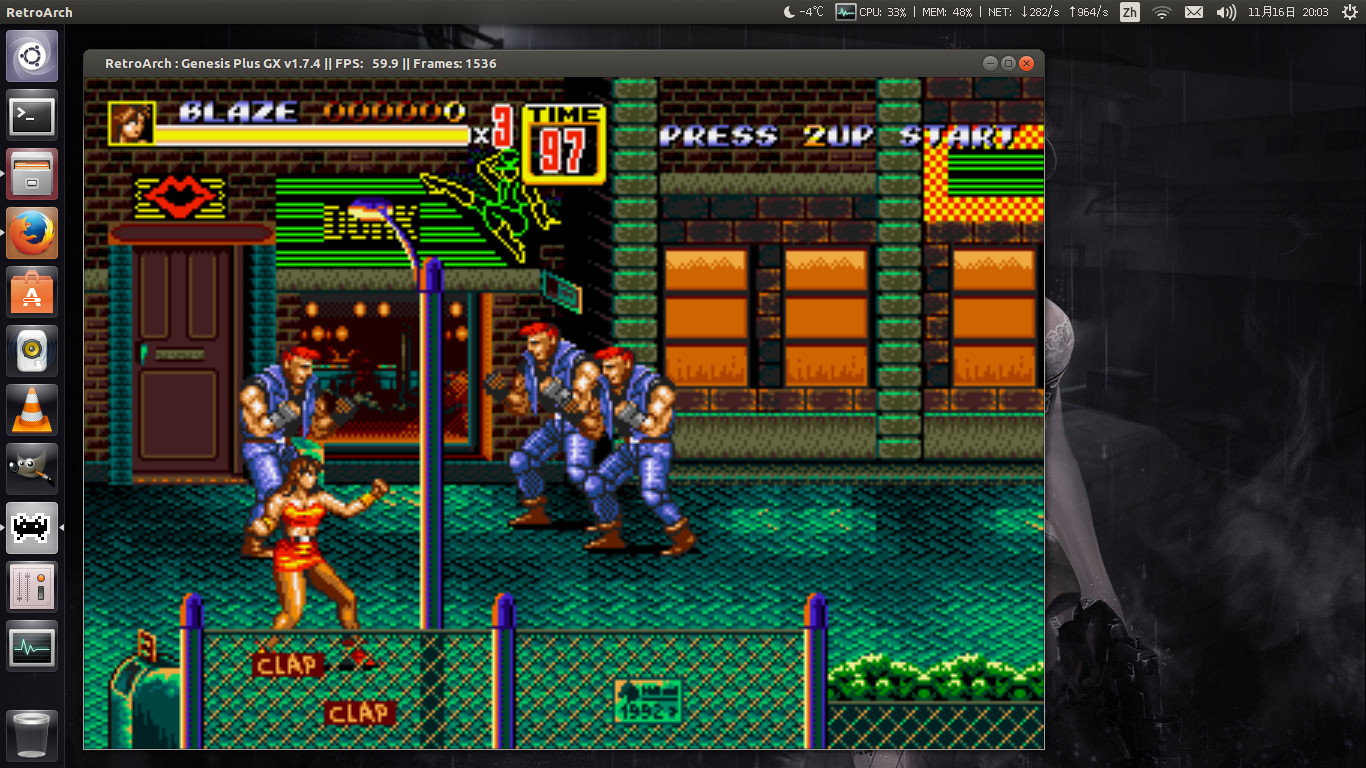The height and width of the screenshot is (768, 1366).
Task: Click the TIME 97 counter in game
Action: point(564,142)
